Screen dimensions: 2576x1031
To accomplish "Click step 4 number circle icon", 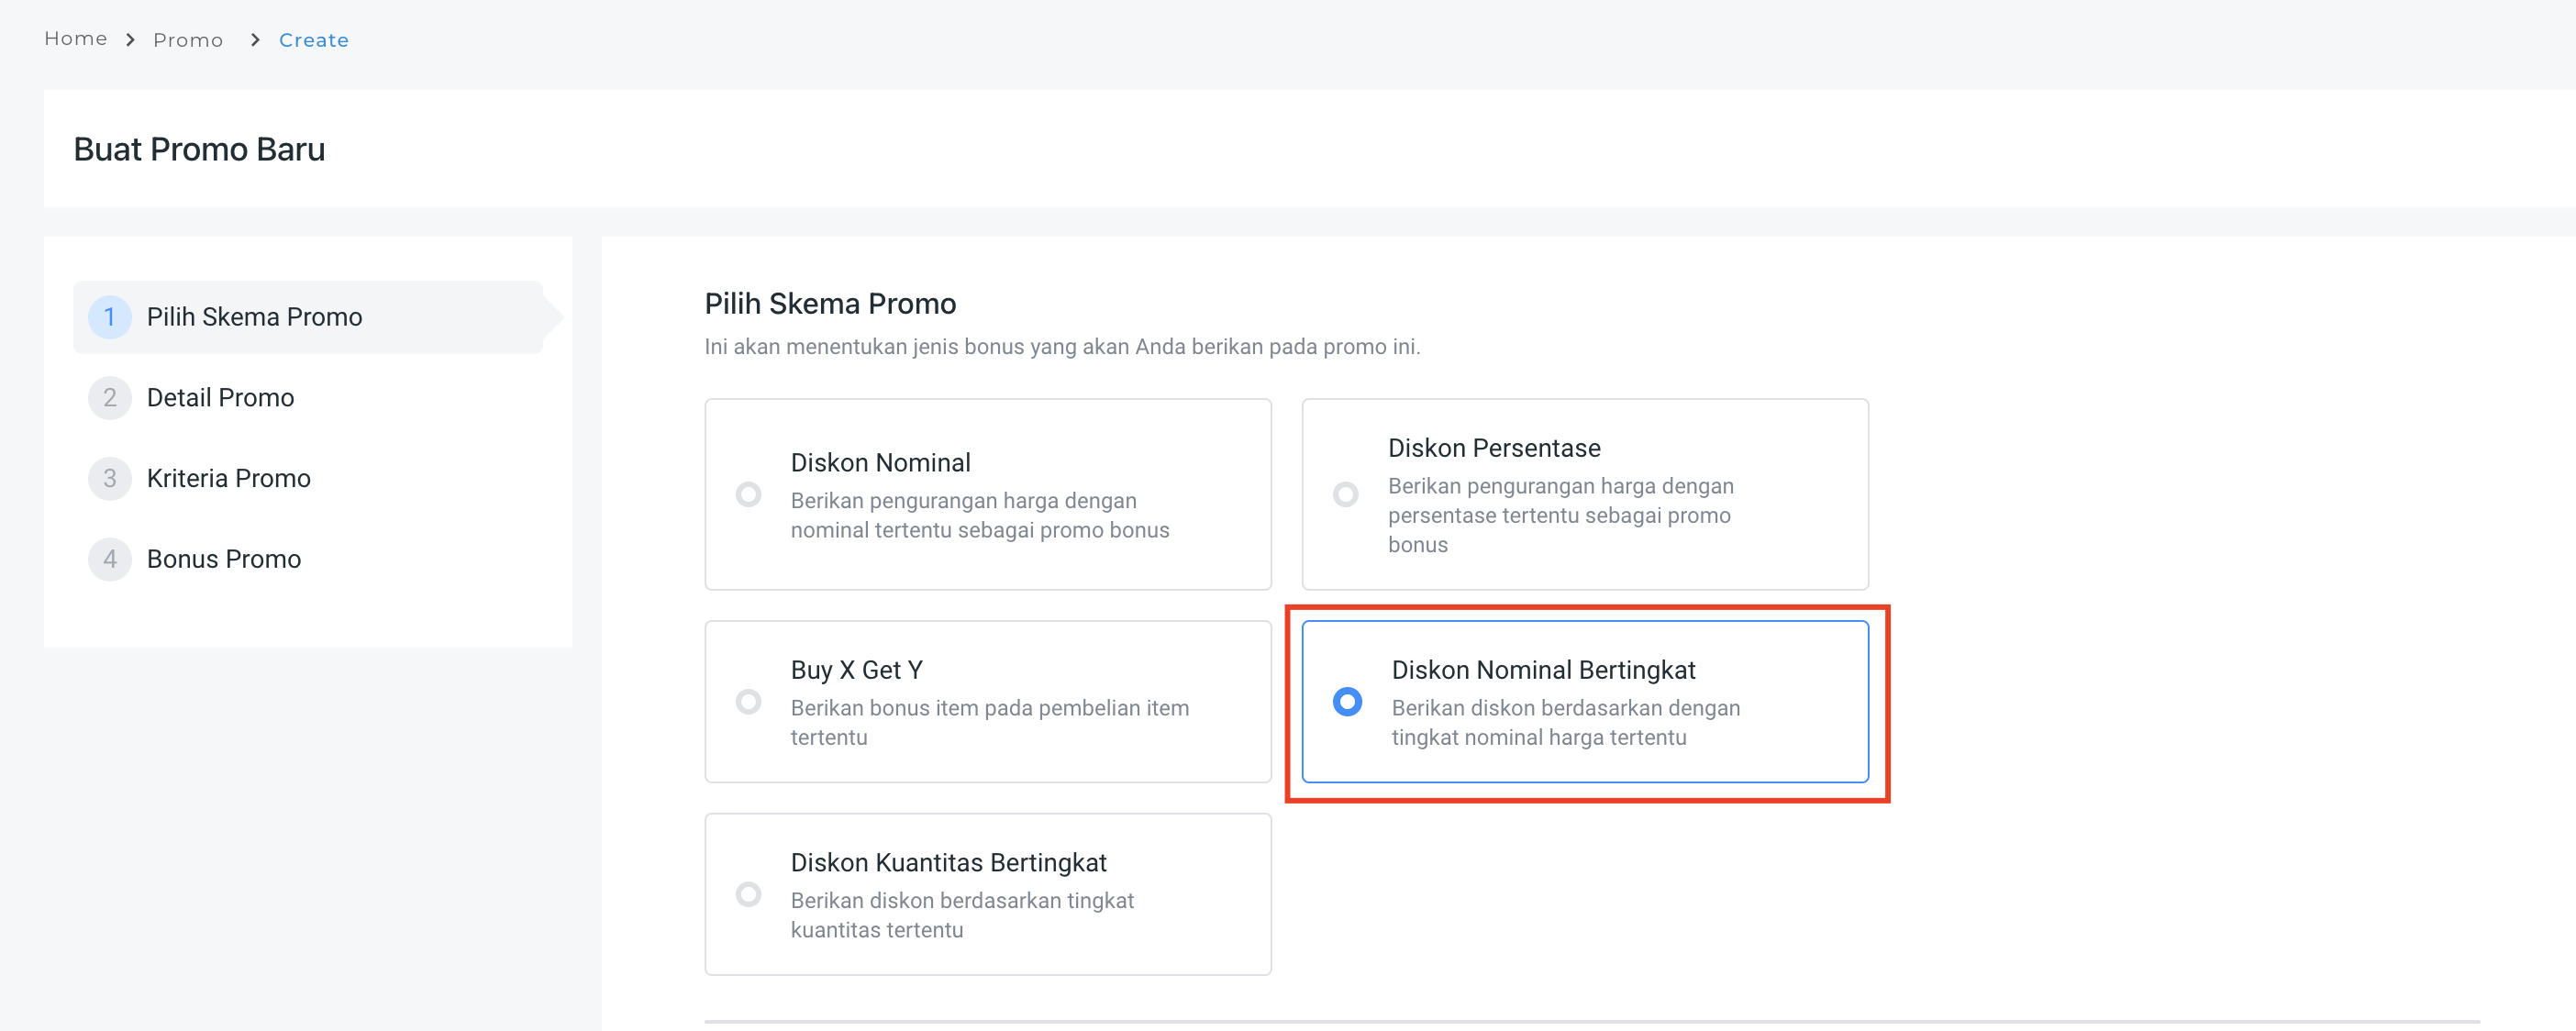I will click(x=110, y=559).
